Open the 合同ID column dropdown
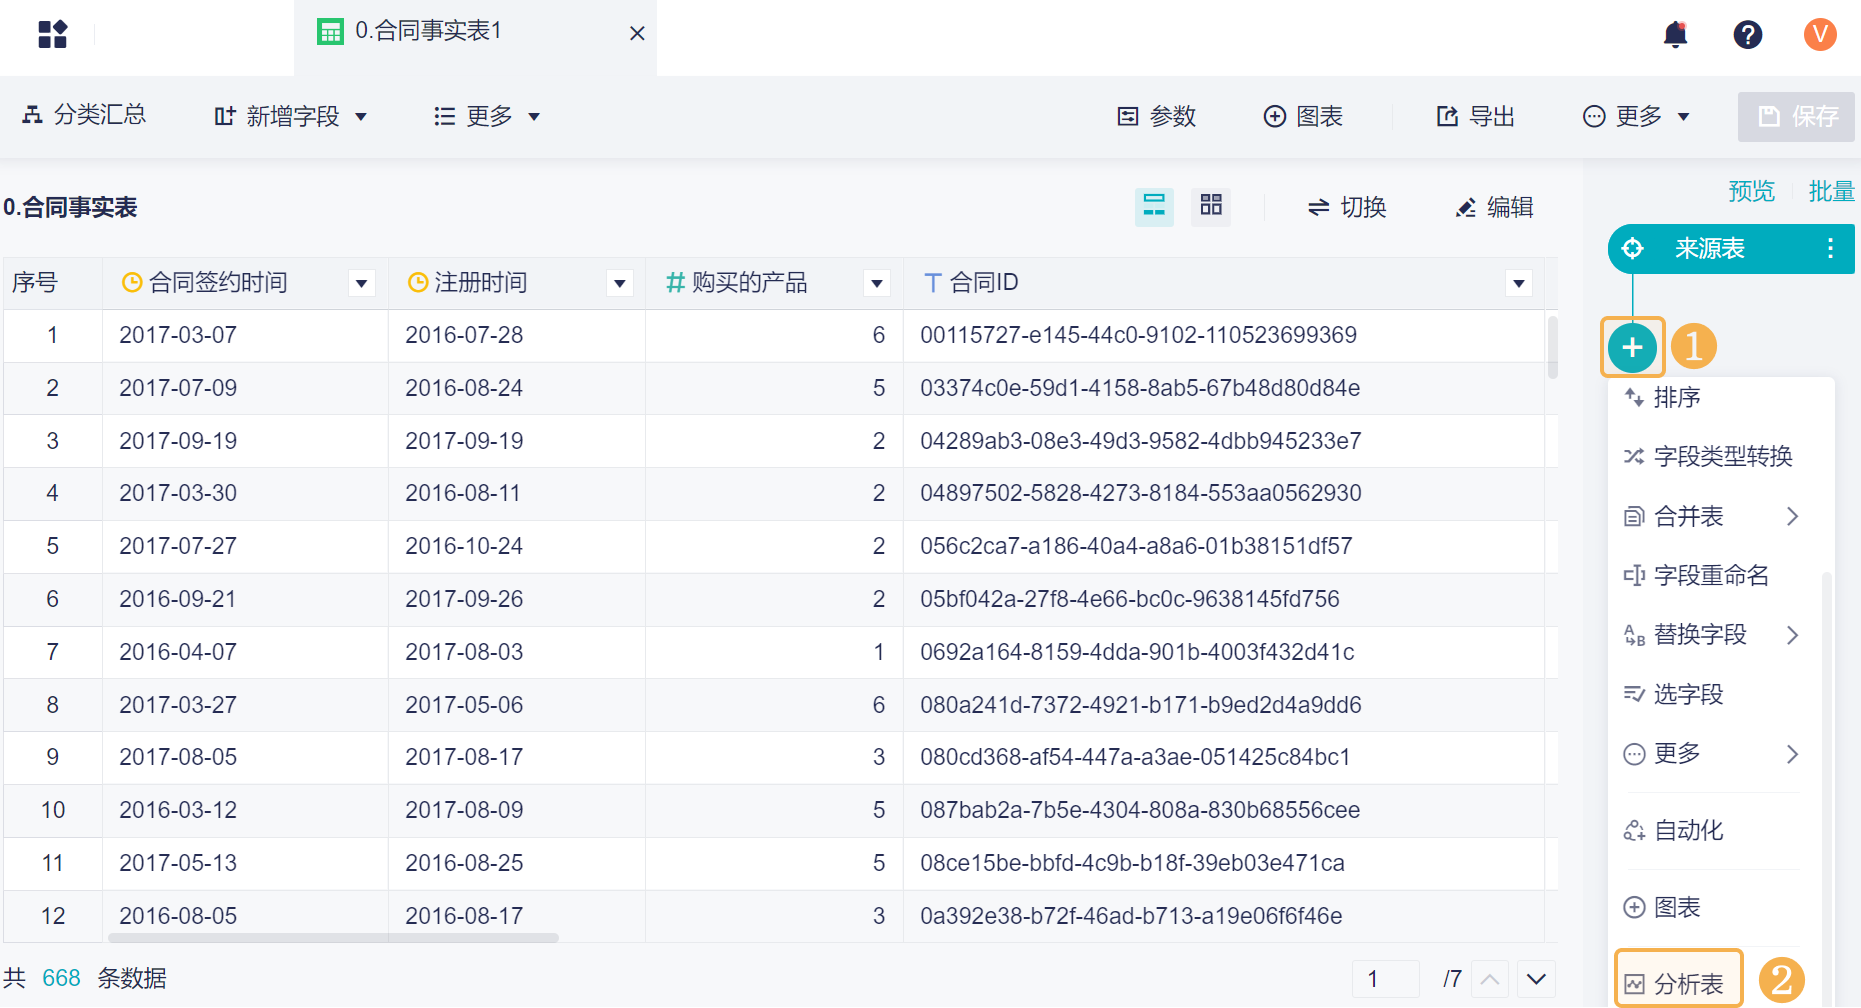 pos(1519,284)
